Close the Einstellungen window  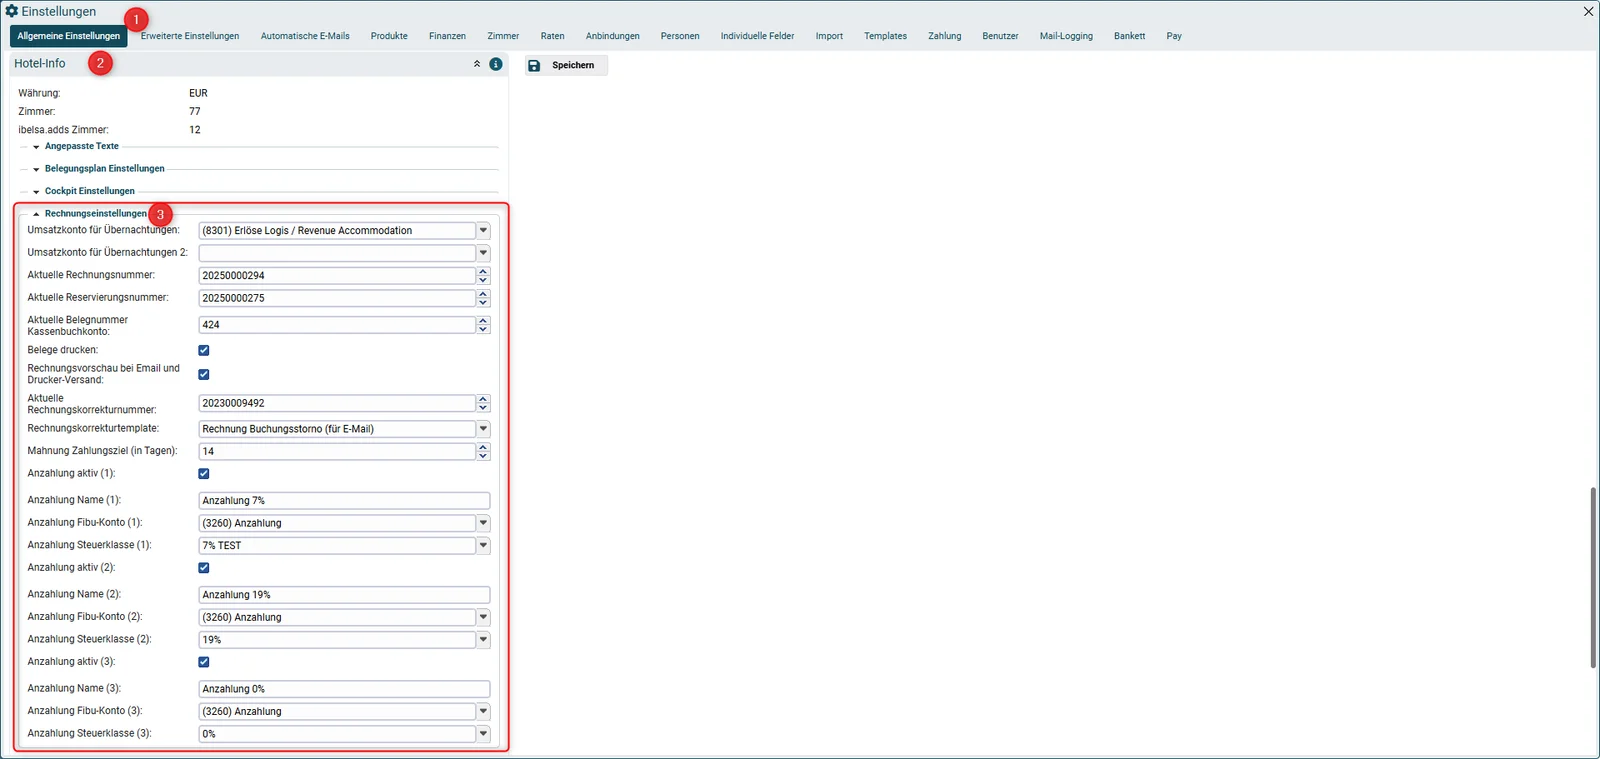[1588, 11]
